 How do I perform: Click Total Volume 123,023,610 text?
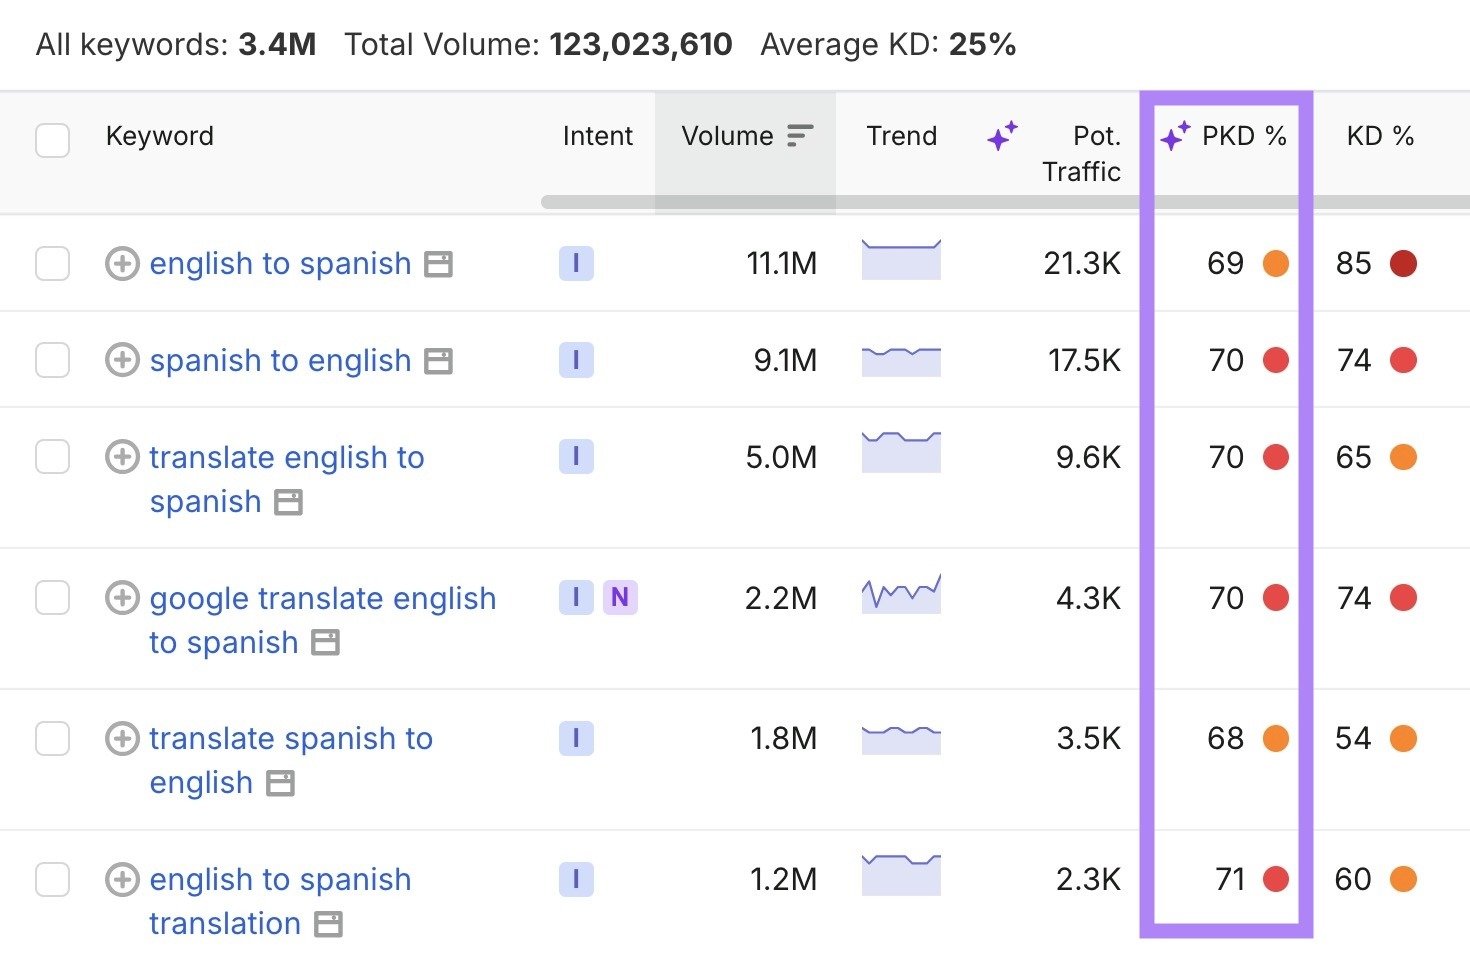coord(538,45)
